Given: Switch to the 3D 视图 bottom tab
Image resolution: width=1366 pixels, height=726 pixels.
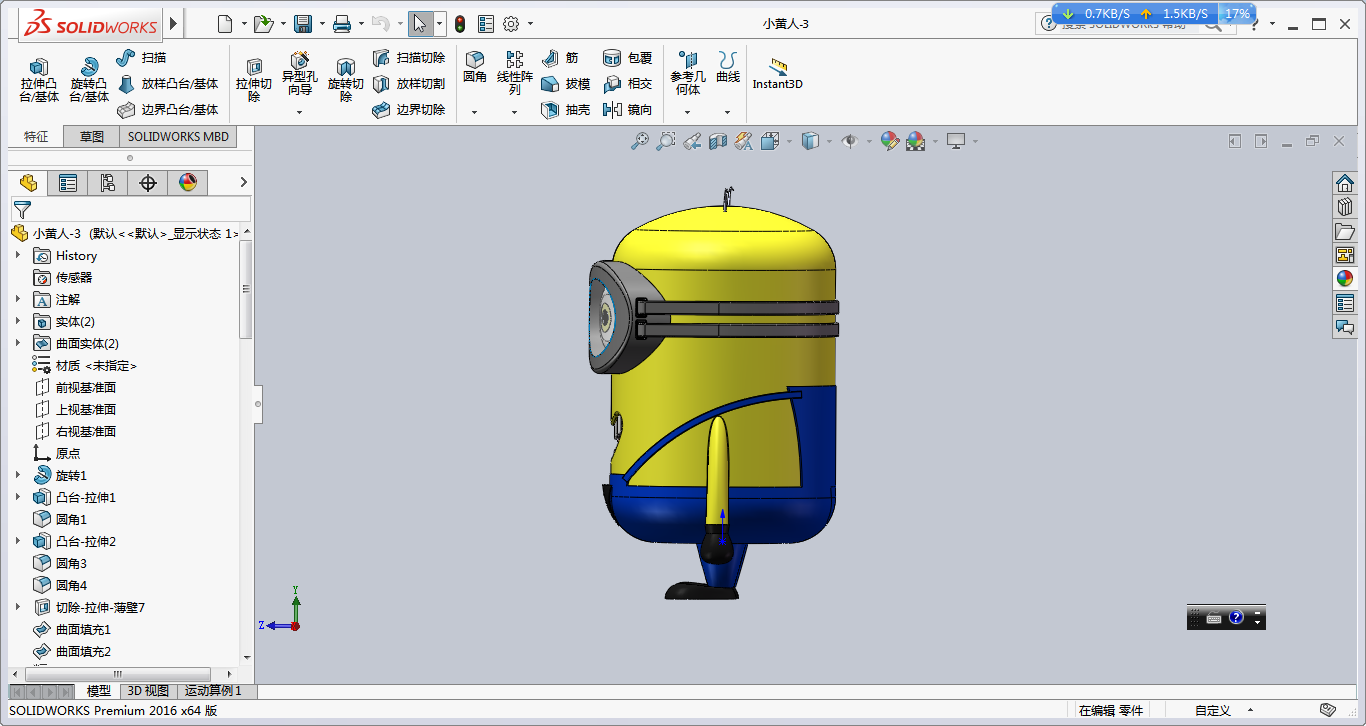Looking at the screenshot, I should pyautogui.click(x=148, y=691).
